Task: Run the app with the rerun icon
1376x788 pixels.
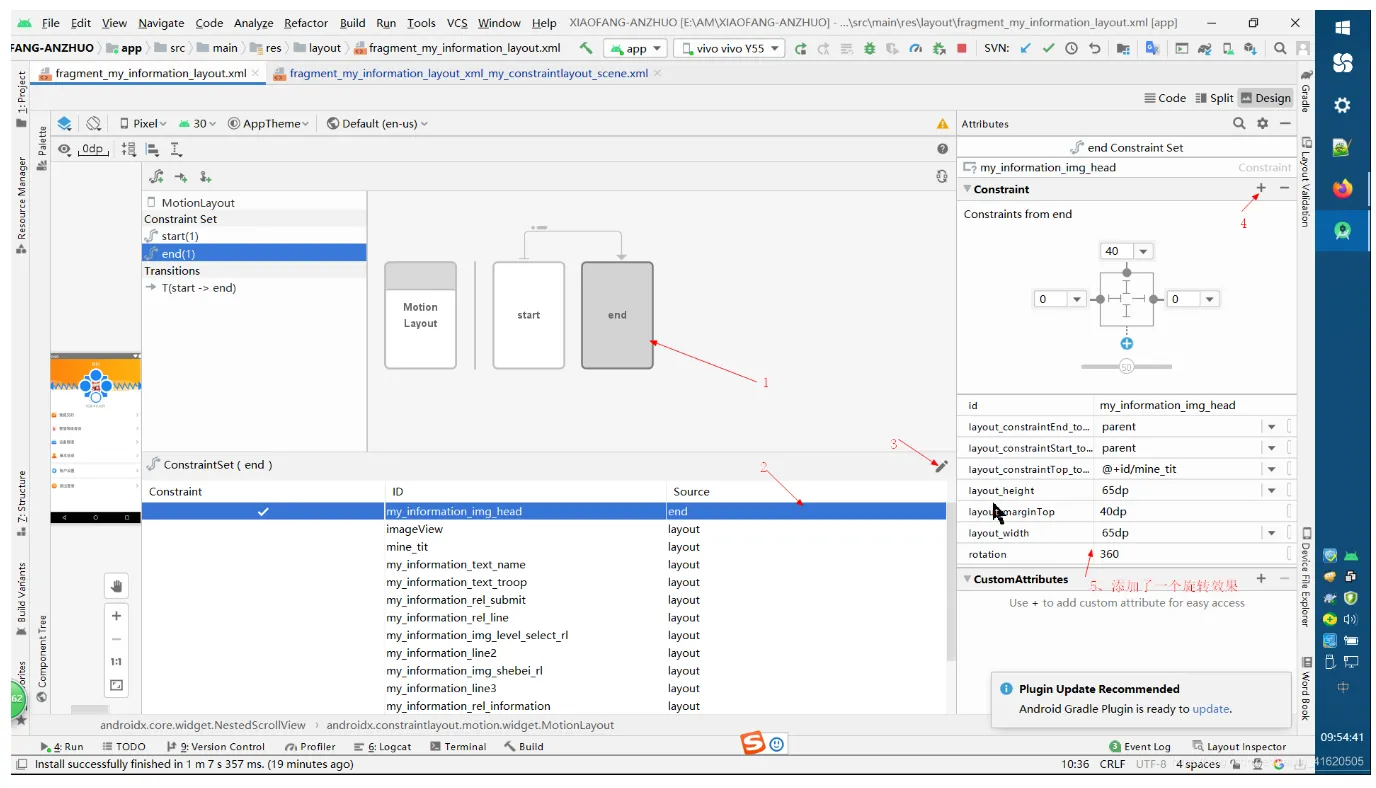Action: (x=801, y=48)
